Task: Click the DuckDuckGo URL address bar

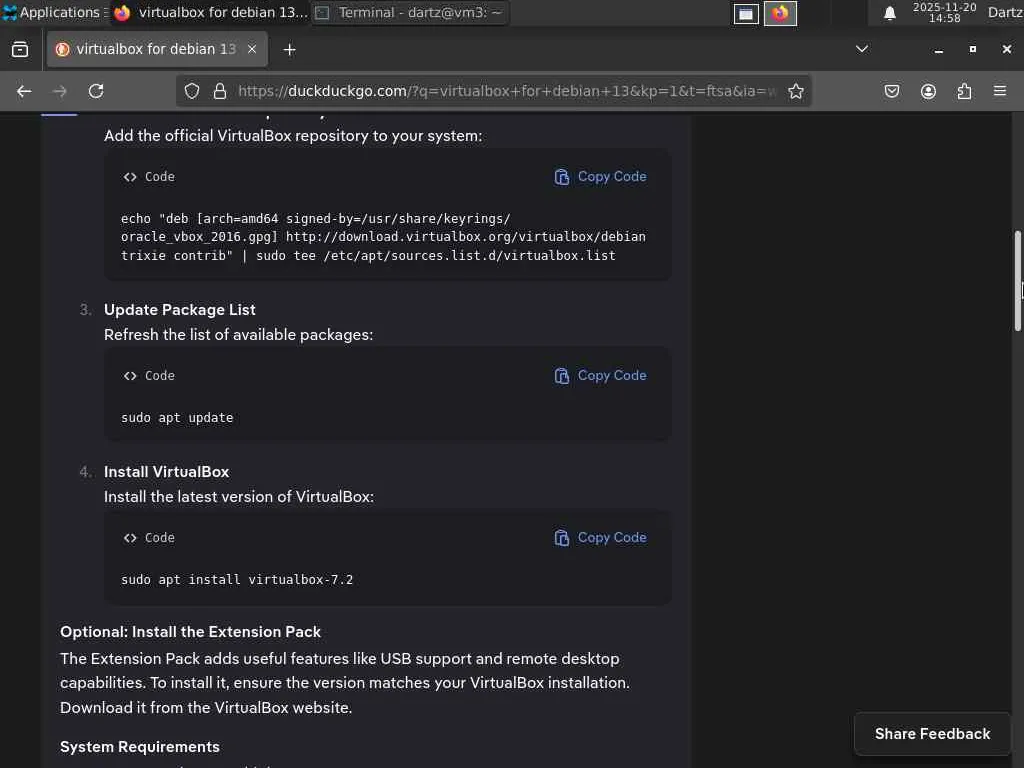Action: click(x=500, y=91)
